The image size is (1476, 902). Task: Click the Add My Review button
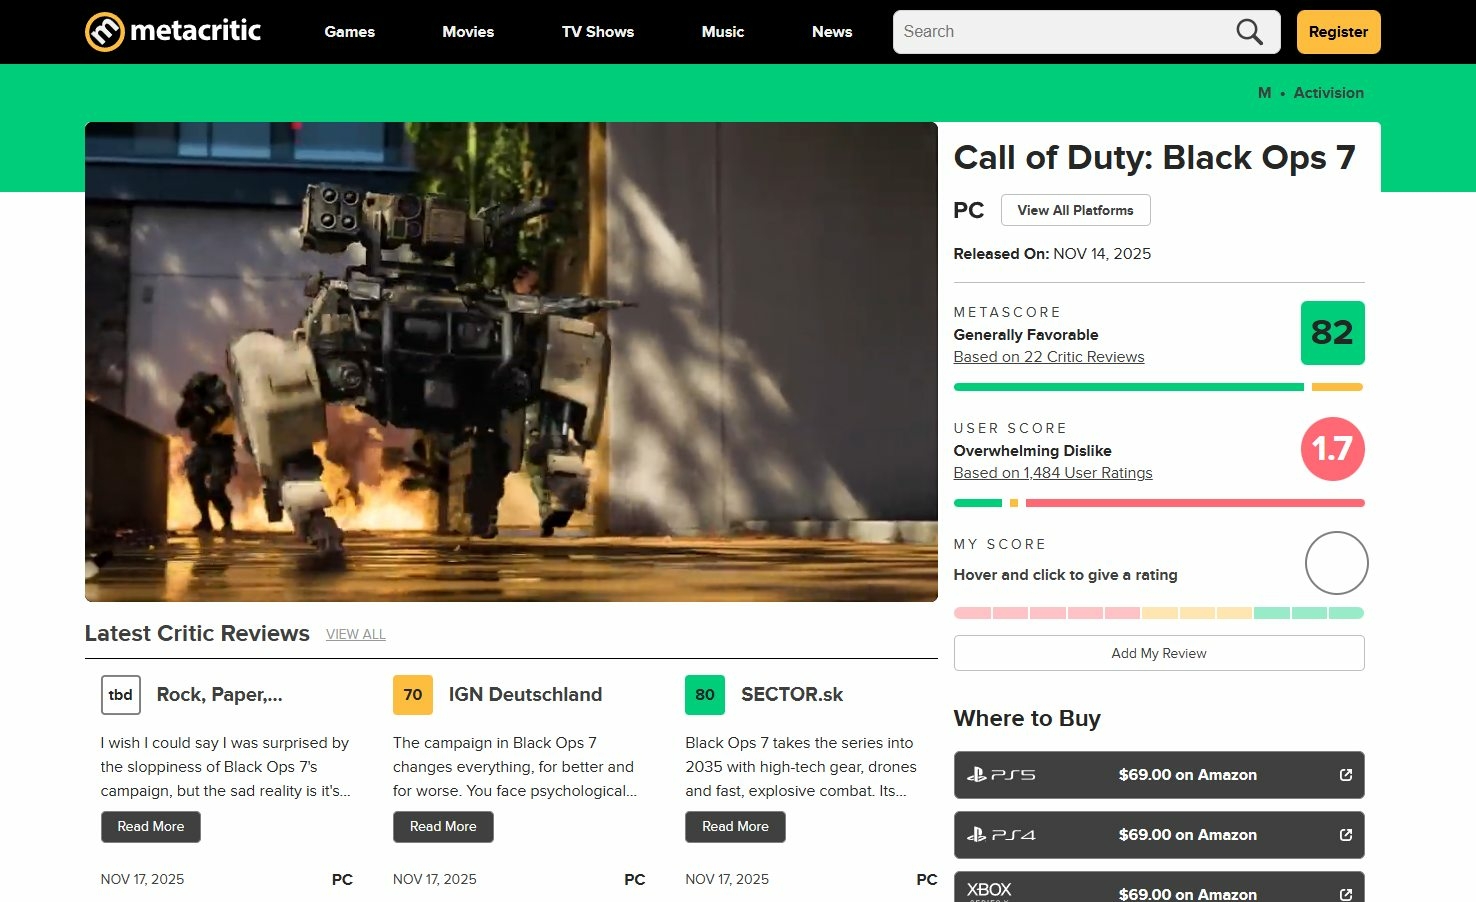tap(1158, 652)
